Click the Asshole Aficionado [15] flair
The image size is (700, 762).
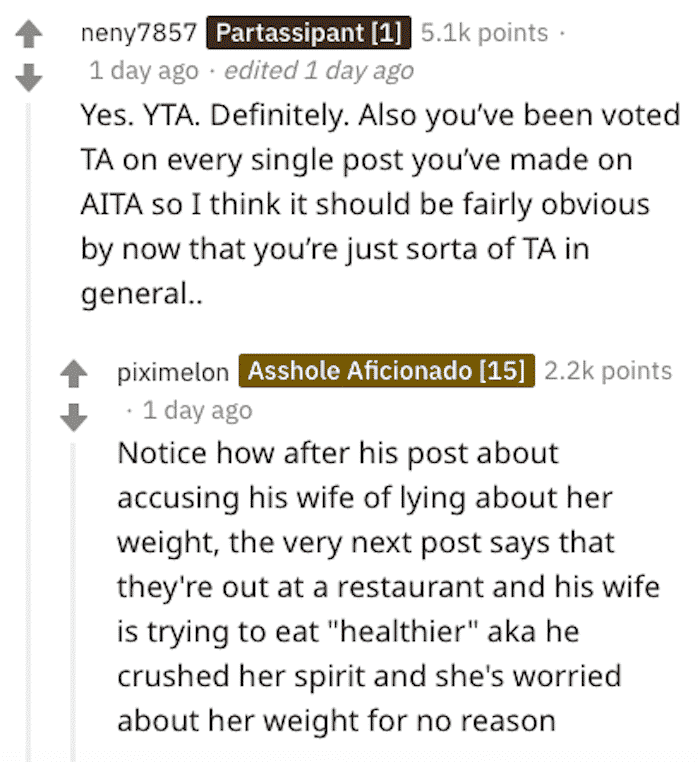[386, 371]
